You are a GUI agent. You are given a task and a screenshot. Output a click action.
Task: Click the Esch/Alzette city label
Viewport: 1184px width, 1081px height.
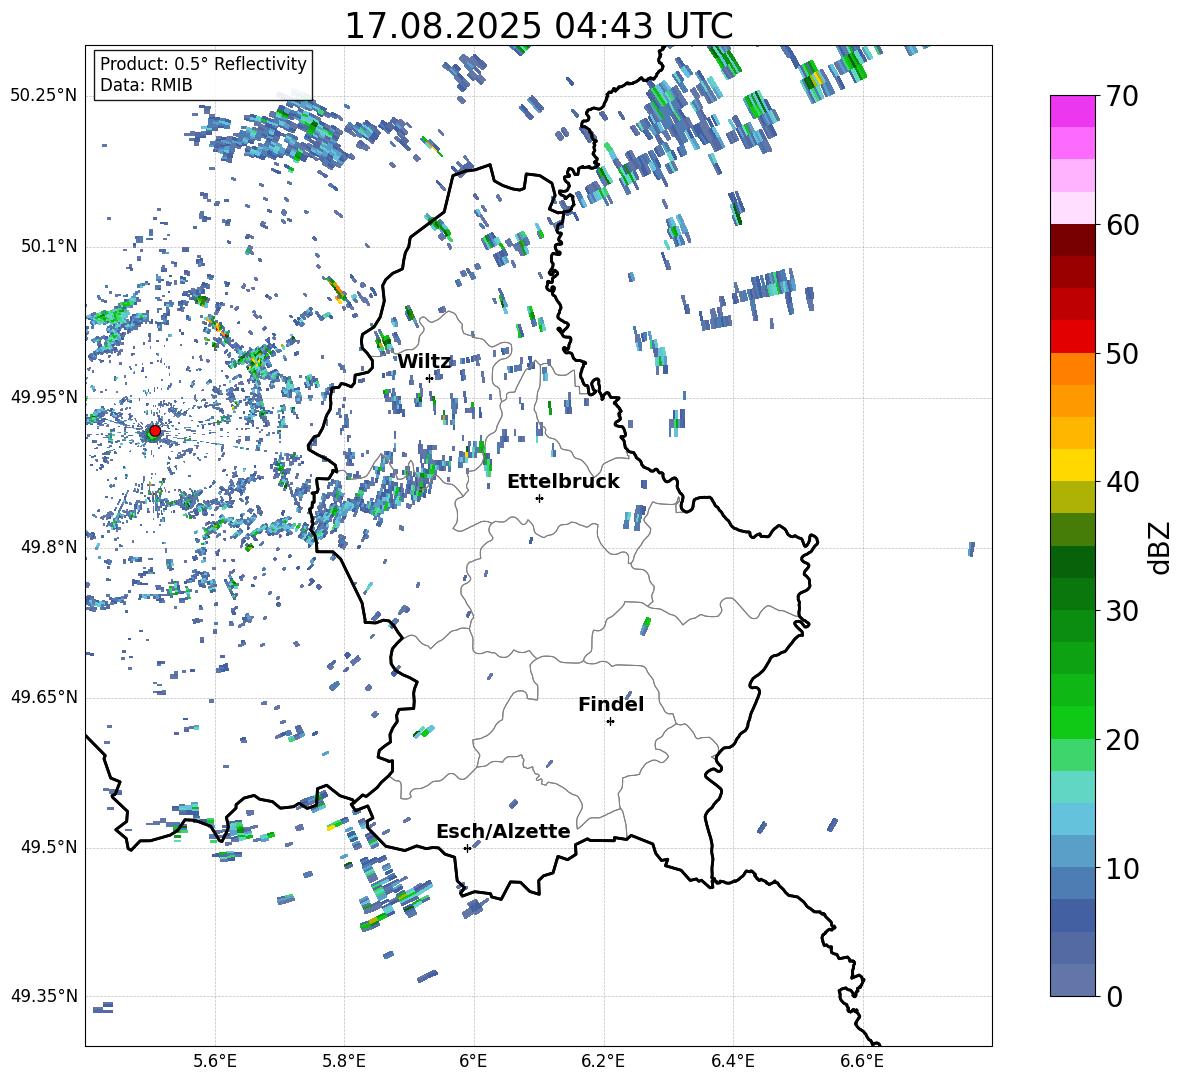click(x=503, y=832)
